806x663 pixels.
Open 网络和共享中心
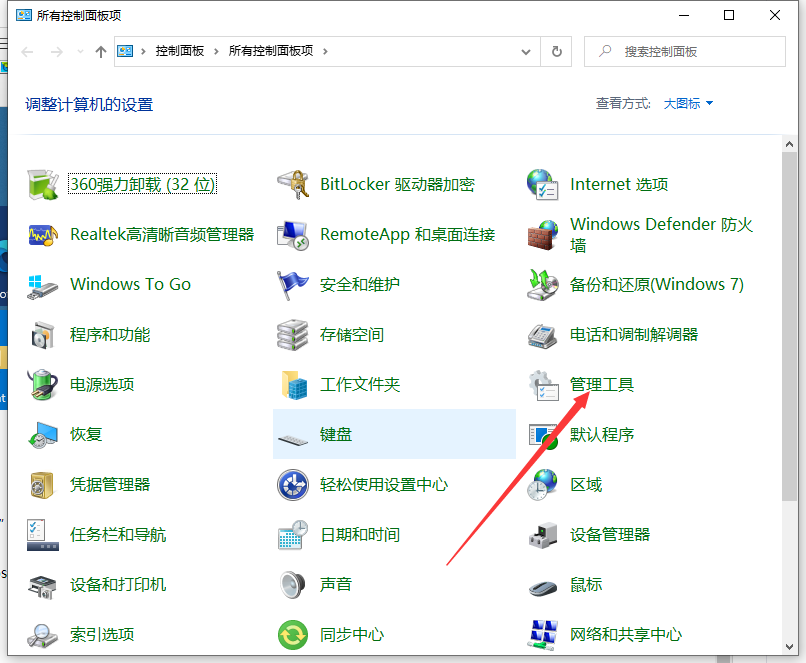[x=625, y=634]
